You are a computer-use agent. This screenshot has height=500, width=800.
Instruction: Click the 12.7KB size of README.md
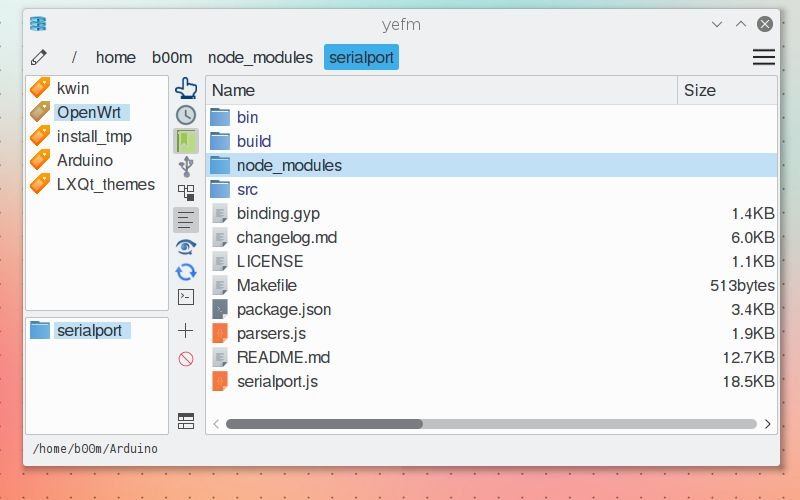click(748, 357)
